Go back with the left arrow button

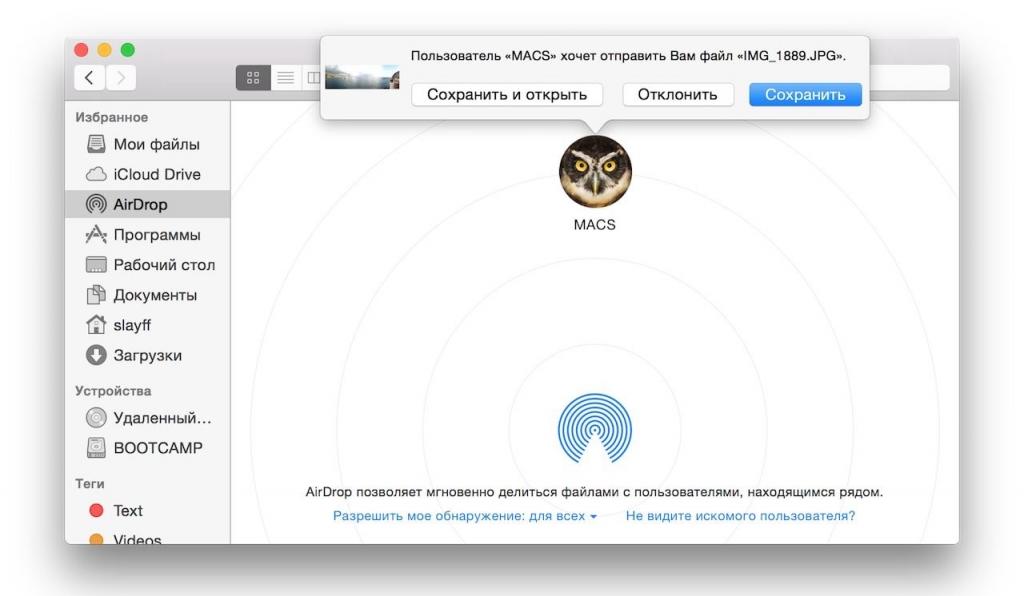[x=89, y=78]
